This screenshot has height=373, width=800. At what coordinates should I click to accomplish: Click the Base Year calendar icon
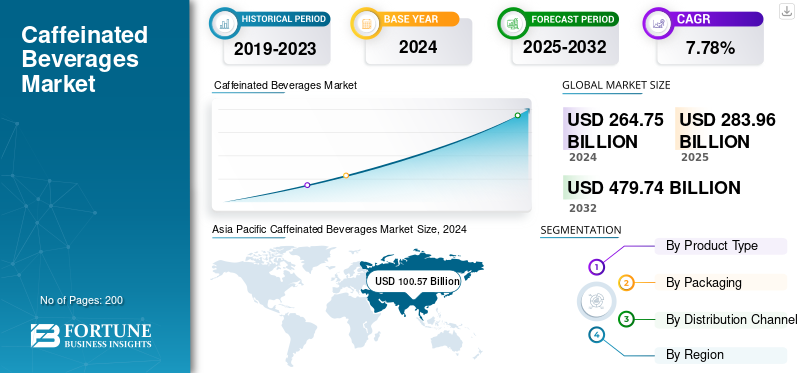coord(366,22)
